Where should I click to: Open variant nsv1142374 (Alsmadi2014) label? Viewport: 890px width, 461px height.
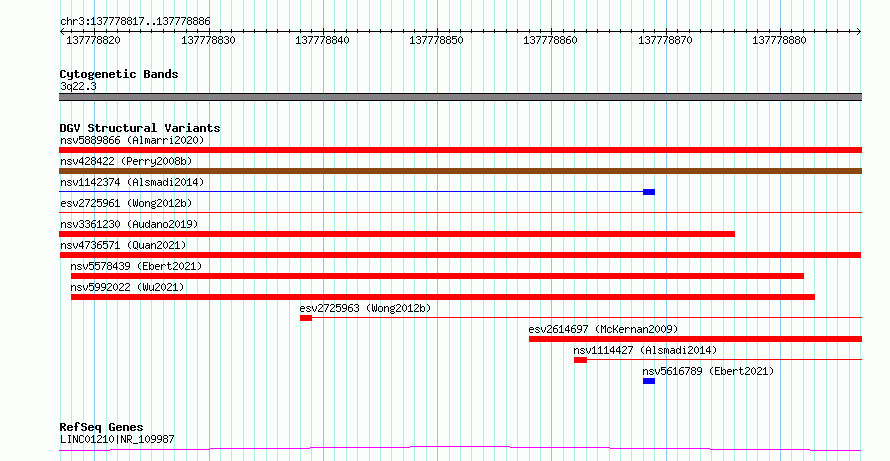(x=132, y=182)
